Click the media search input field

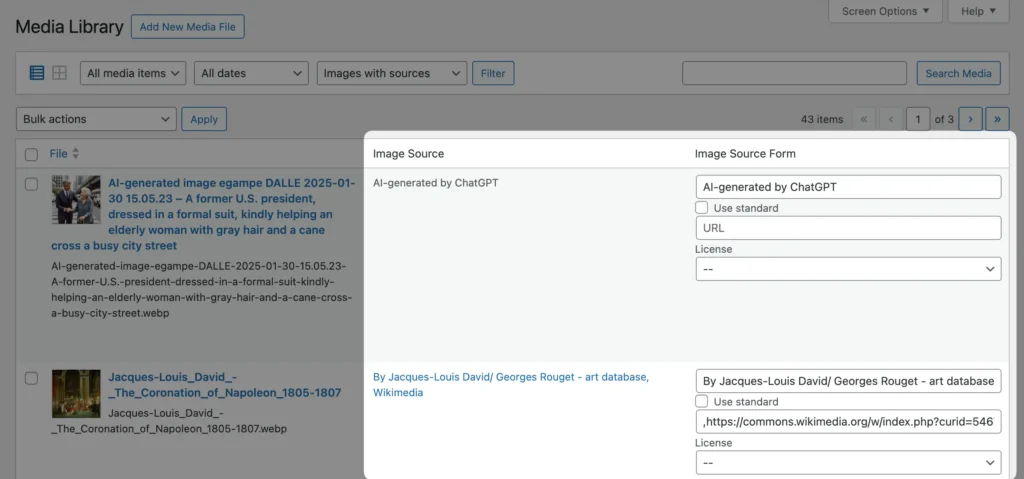794,73
